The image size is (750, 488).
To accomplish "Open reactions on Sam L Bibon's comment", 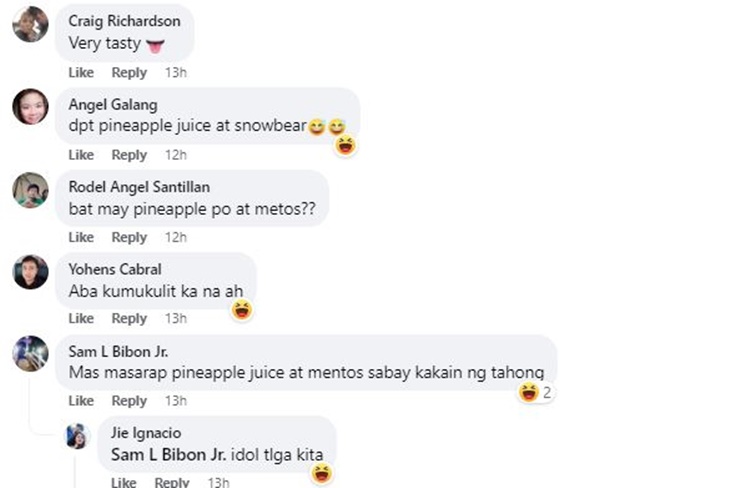I will (535, 392).
